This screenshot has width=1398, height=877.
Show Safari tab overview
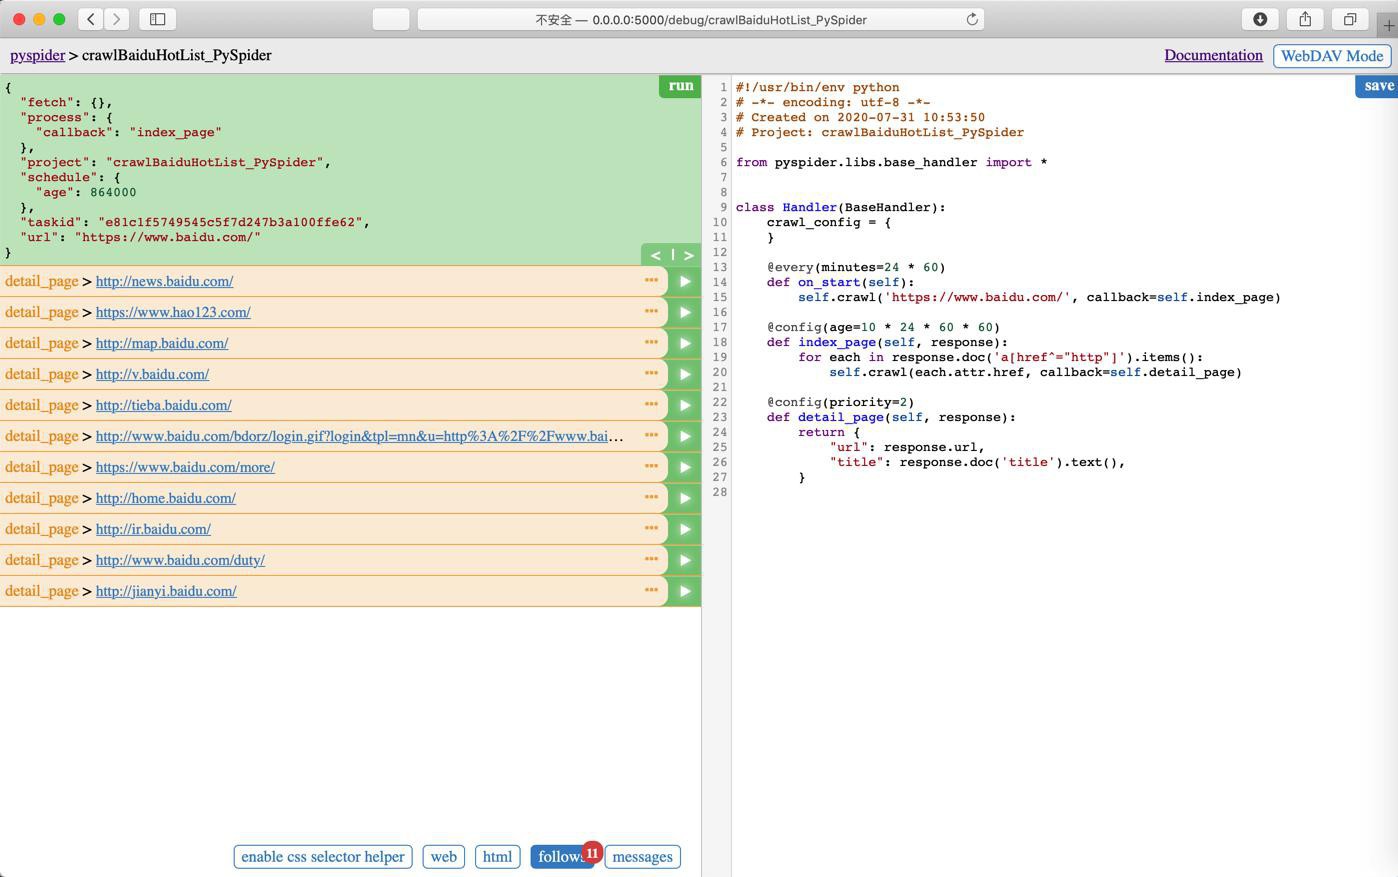pos(1350,19)
